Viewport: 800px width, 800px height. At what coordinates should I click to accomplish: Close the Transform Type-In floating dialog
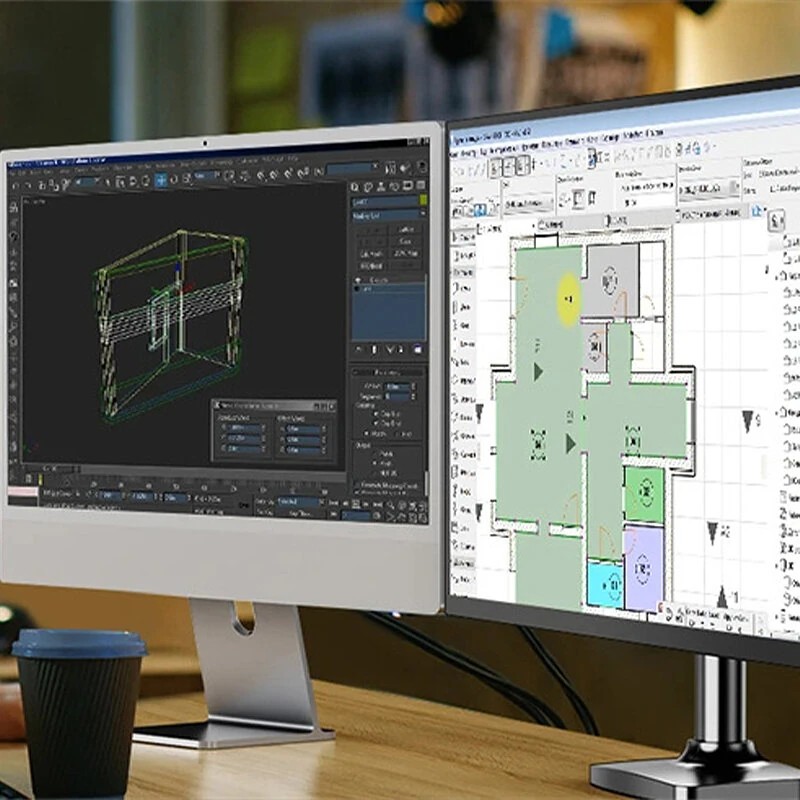point(331,406)
